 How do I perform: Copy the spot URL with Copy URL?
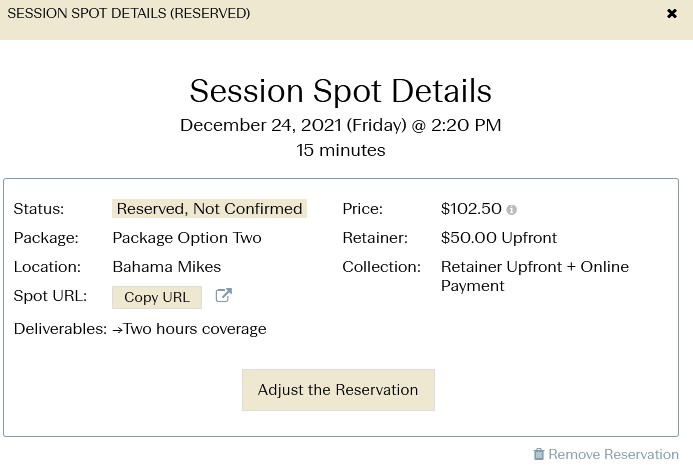click(157, 297)
